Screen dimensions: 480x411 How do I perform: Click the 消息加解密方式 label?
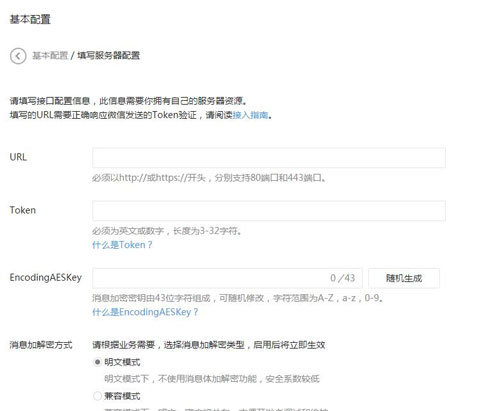pos(41,345)
